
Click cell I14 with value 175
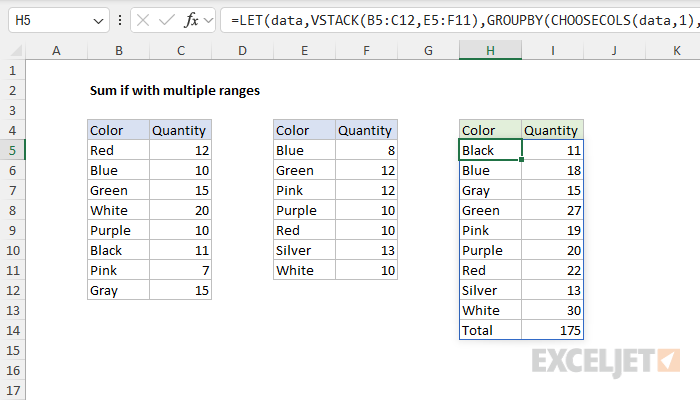coord(552,330)
